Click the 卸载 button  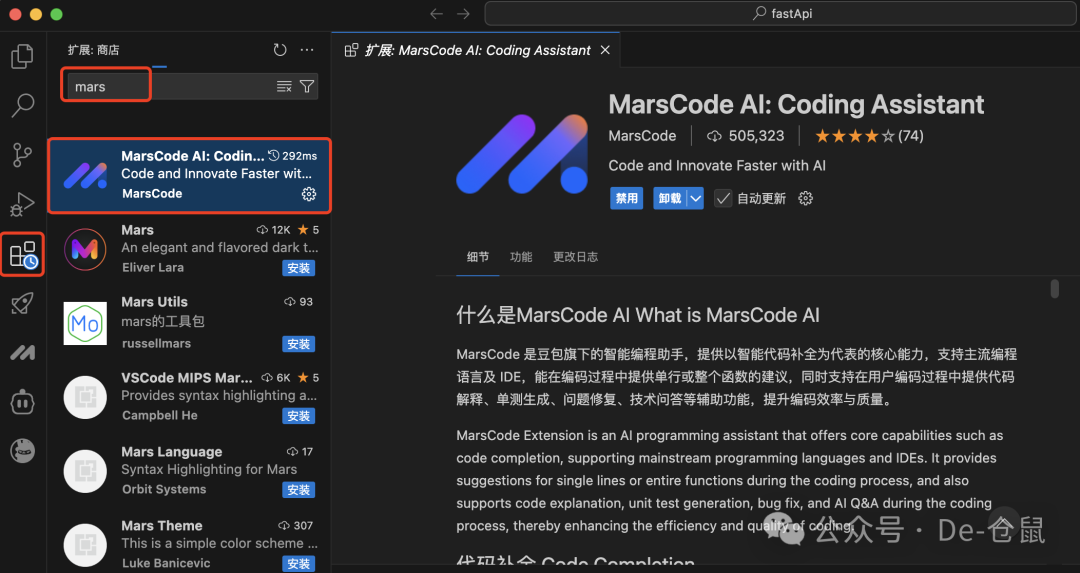click(669, 198)
